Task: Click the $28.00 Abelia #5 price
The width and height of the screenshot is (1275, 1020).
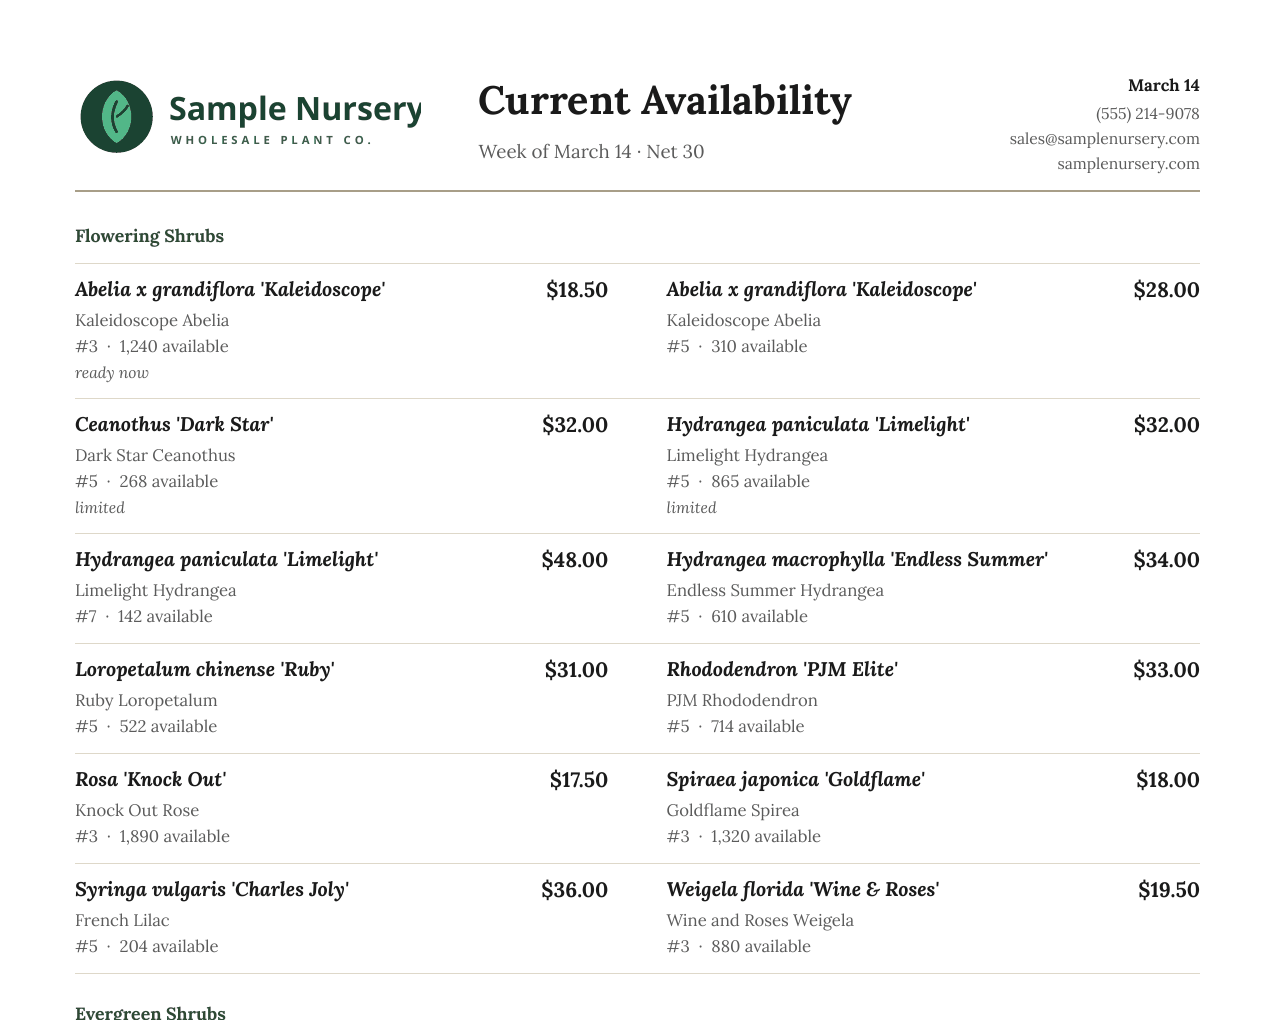Action: pyautogui.click(x=1166, y=290)
